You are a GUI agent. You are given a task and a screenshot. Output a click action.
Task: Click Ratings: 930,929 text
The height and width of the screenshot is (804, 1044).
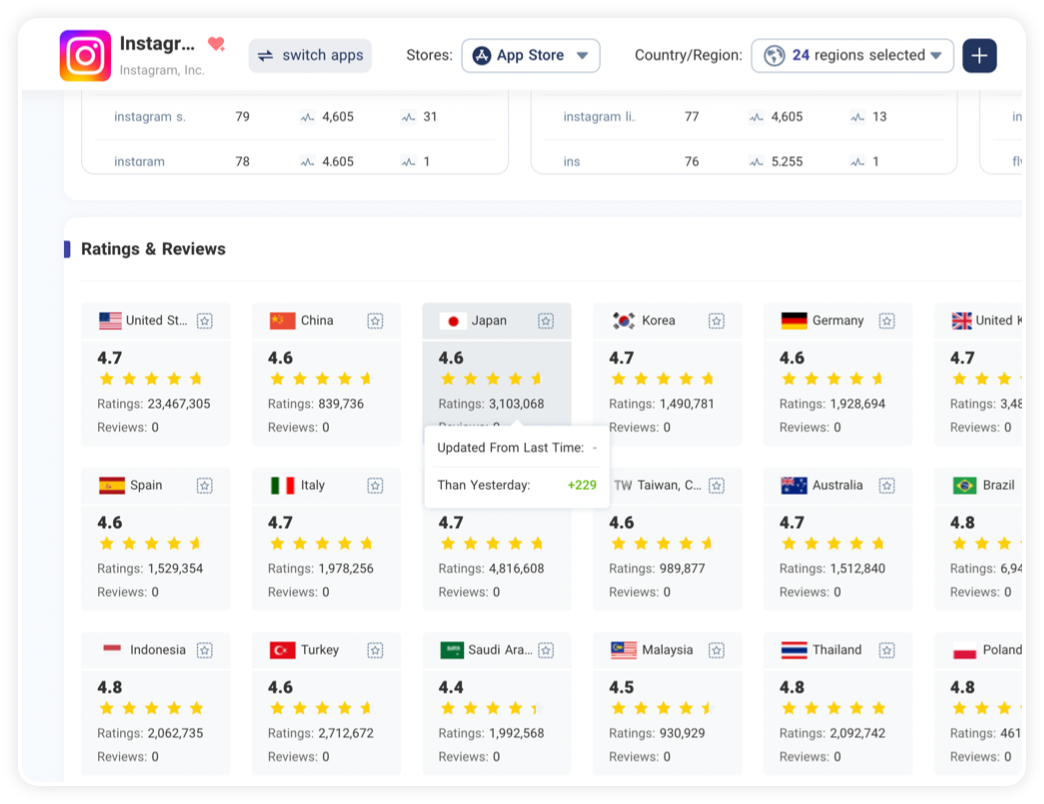tap(656, 733)
